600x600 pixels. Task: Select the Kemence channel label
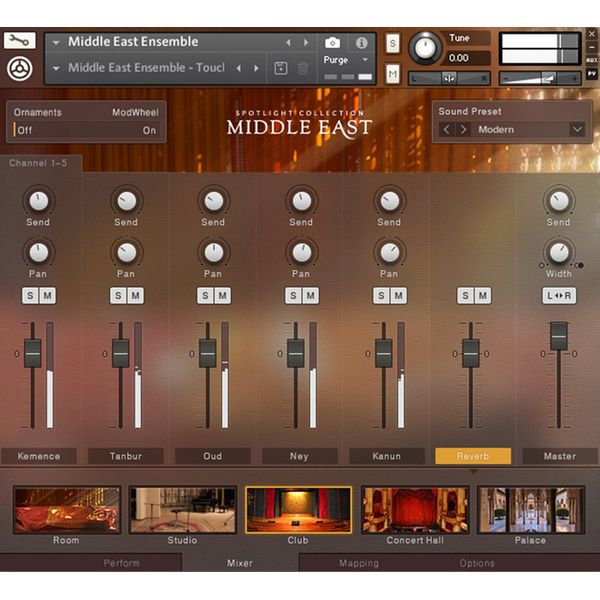click(x=39, y=456)
